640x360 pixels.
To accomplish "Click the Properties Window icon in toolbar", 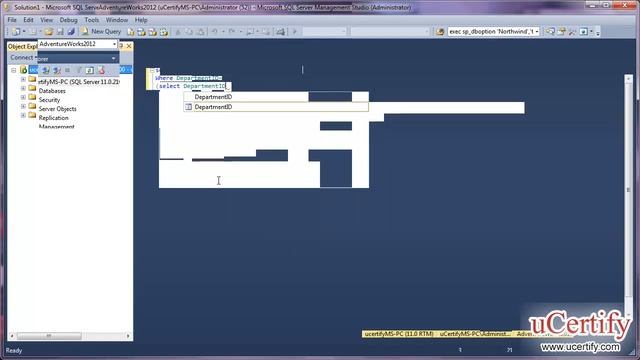I will [x=562, y=31].
